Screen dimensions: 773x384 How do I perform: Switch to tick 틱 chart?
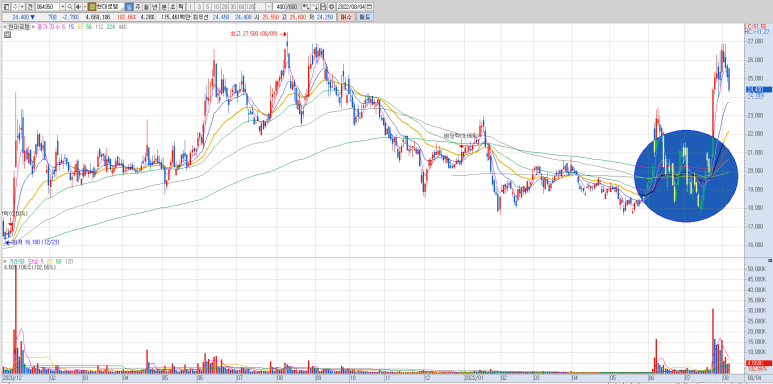[180, 7]
